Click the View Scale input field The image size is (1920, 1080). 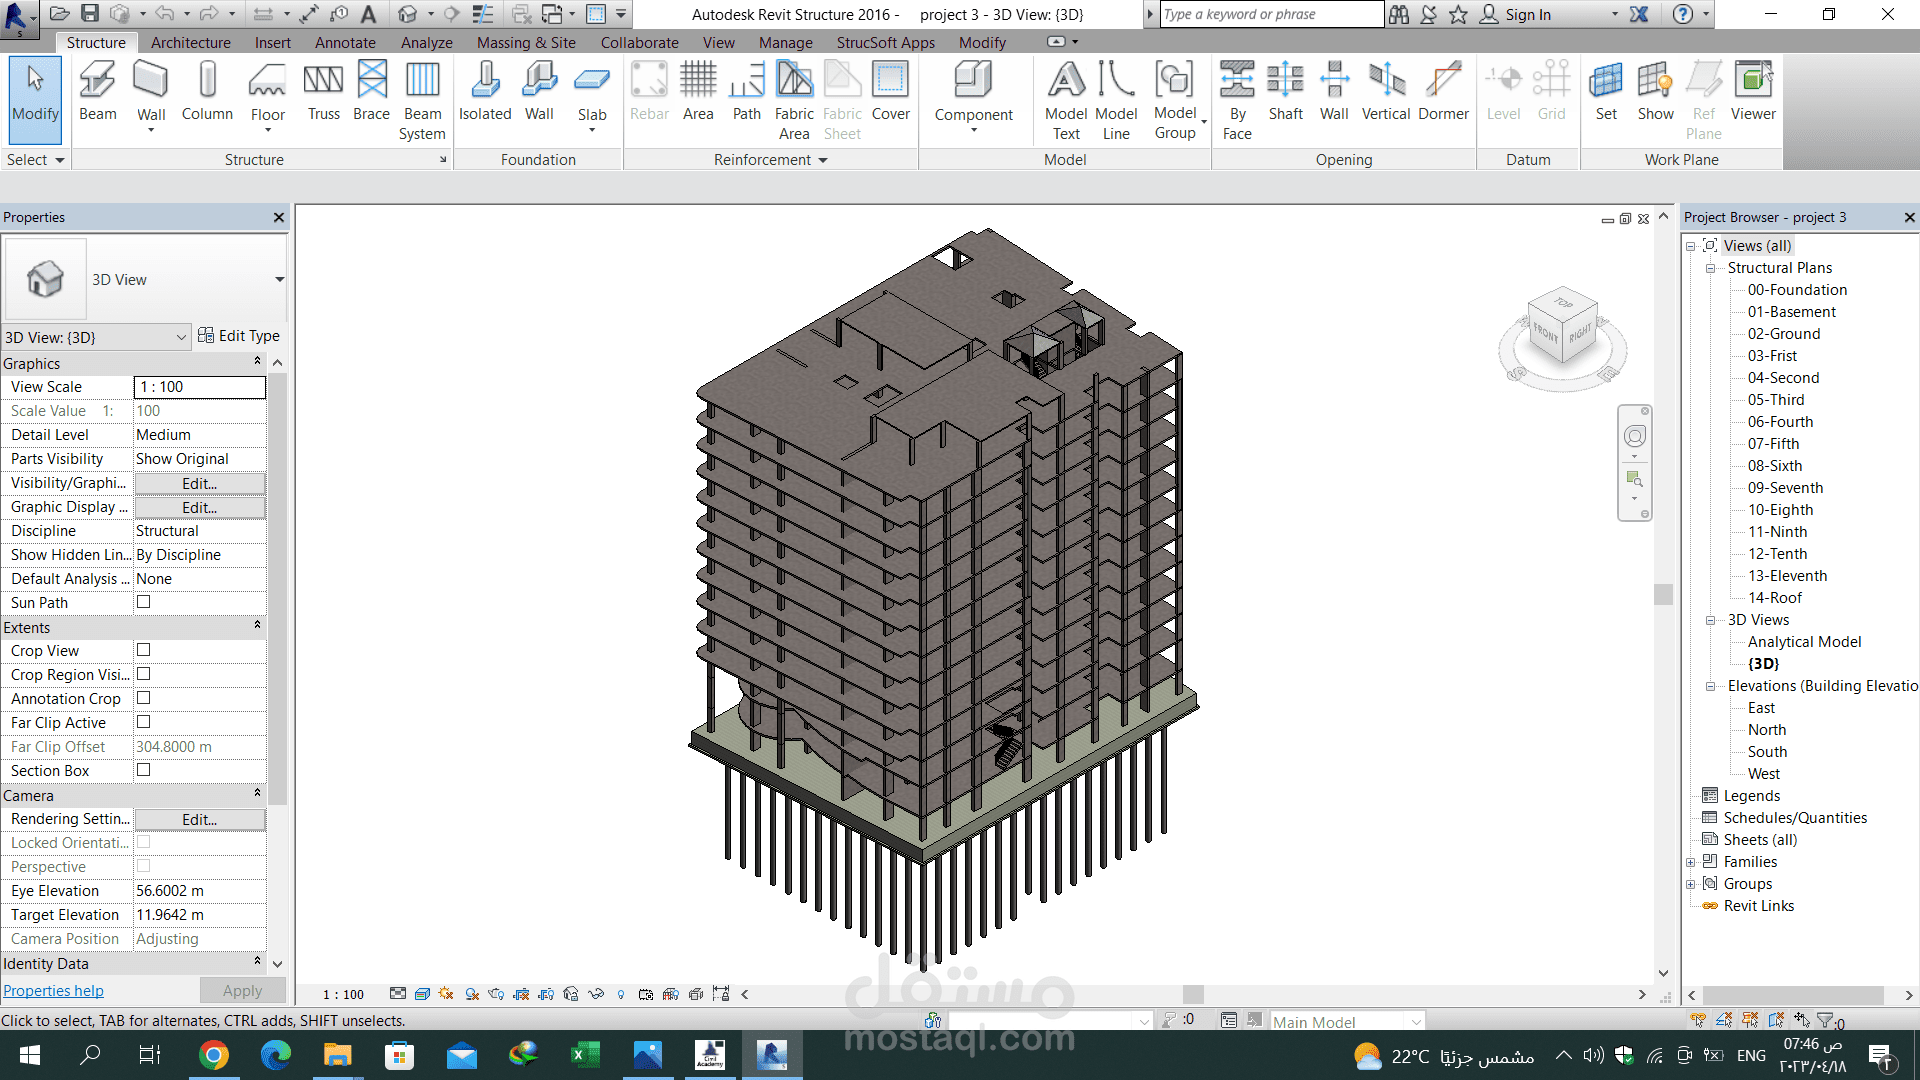click(199, 387)
